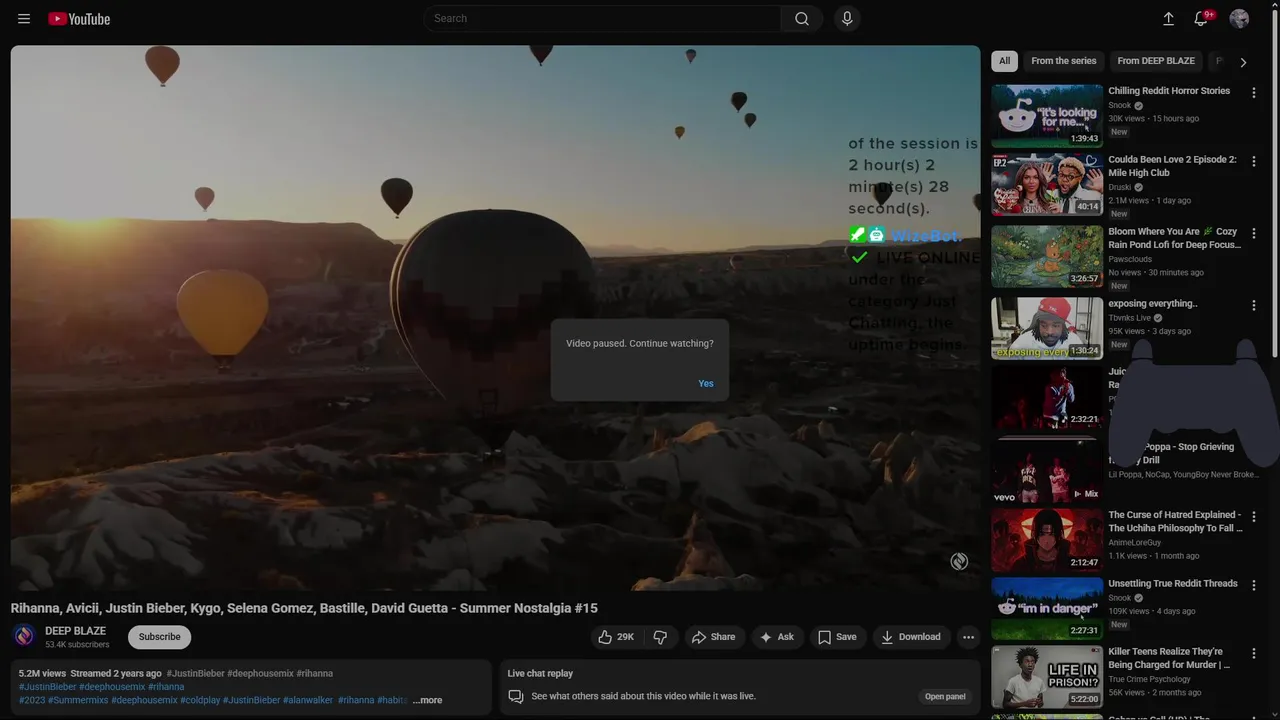
Task: Open True Crime Psychology channel name
Action: pos(1149,680)
